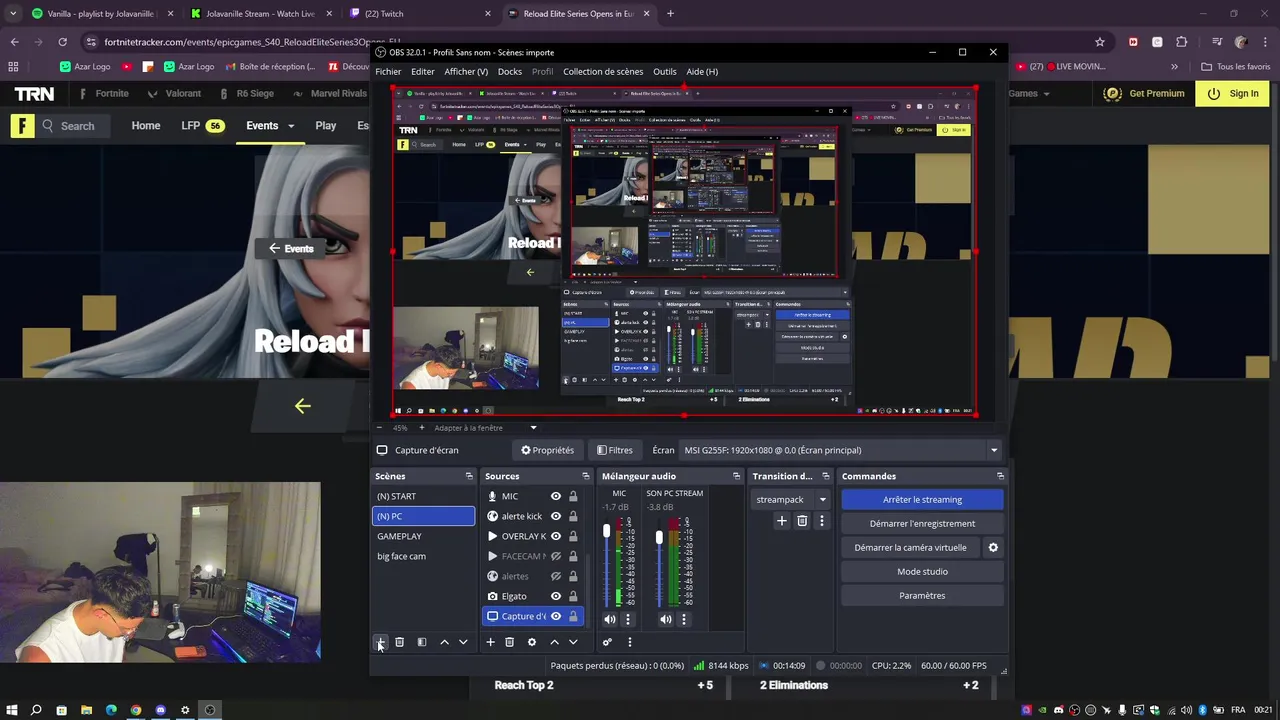Expand Events dropdown in TRN navigation
The height and width of the screenshot is (720, 1280).
pos(291,126)
